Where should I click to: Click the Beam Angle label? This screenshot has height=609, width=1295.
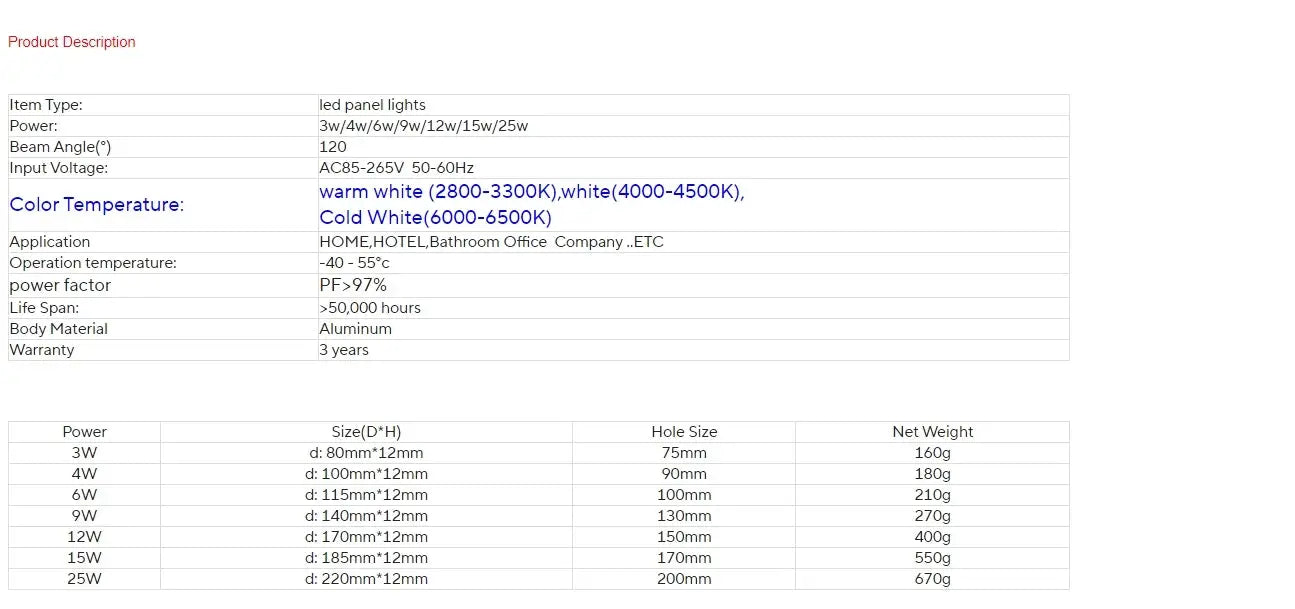(60, 147)
